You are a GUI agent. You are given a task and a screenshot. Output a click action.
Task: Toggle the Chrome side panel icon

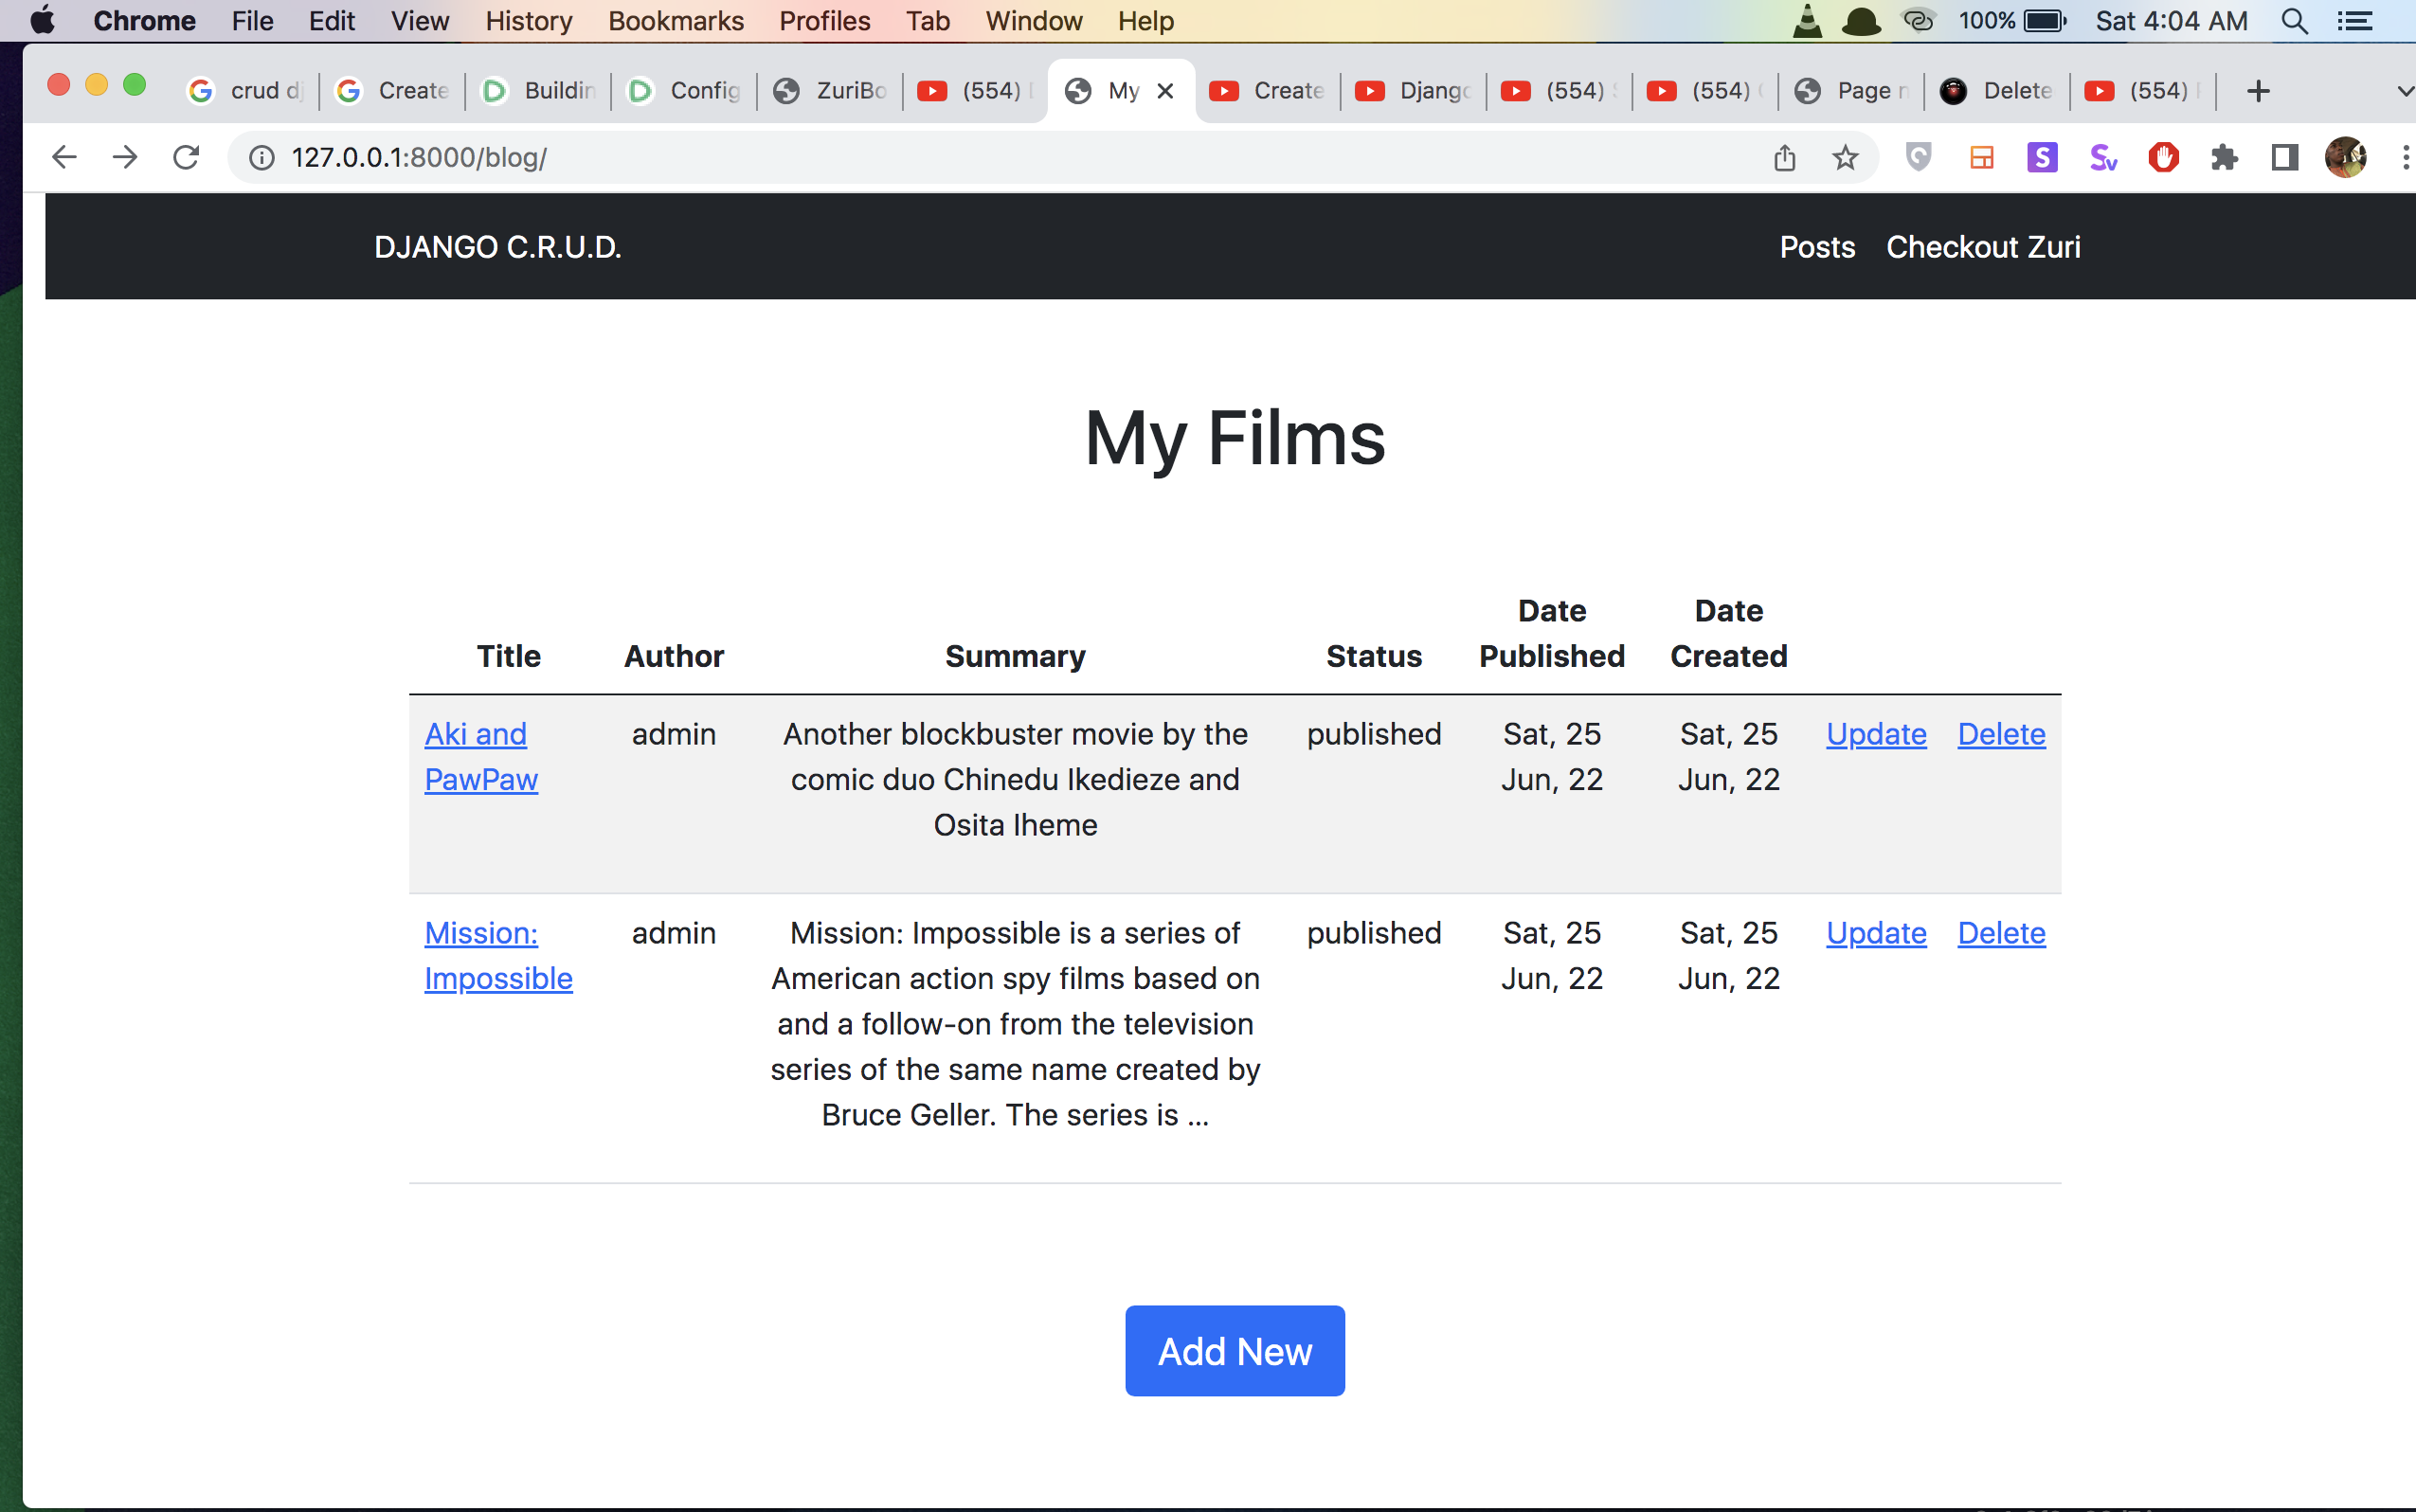[2285, 157]
